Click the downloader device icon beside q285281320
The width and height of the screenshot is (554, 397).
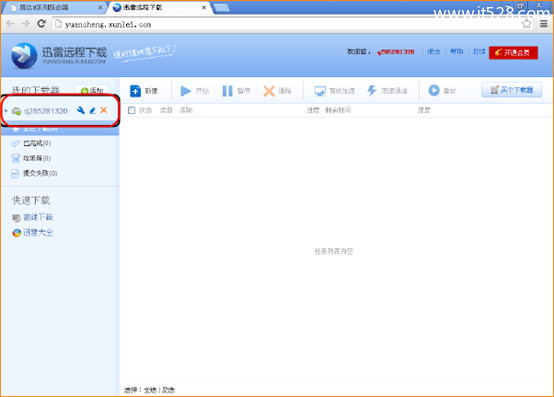click(x=16, y=111)
